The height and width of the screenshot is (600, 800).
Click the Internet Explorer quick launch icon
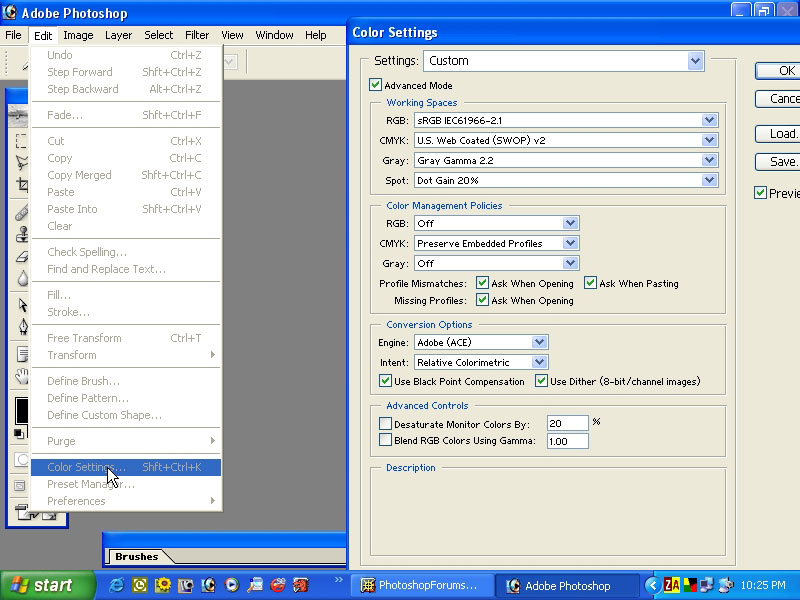117,585
